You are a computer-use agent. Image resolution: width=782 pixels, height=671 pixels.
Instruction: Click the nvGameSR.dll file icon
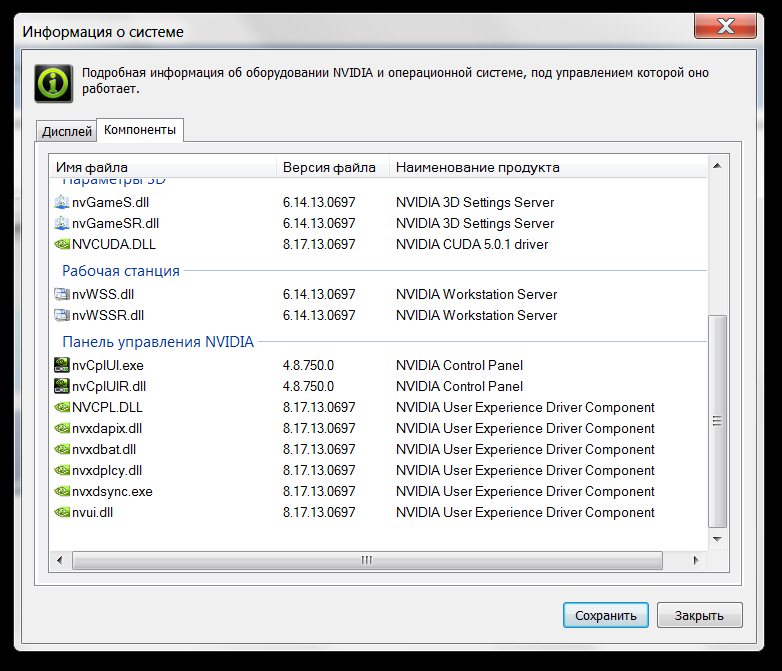click(61, 224)
